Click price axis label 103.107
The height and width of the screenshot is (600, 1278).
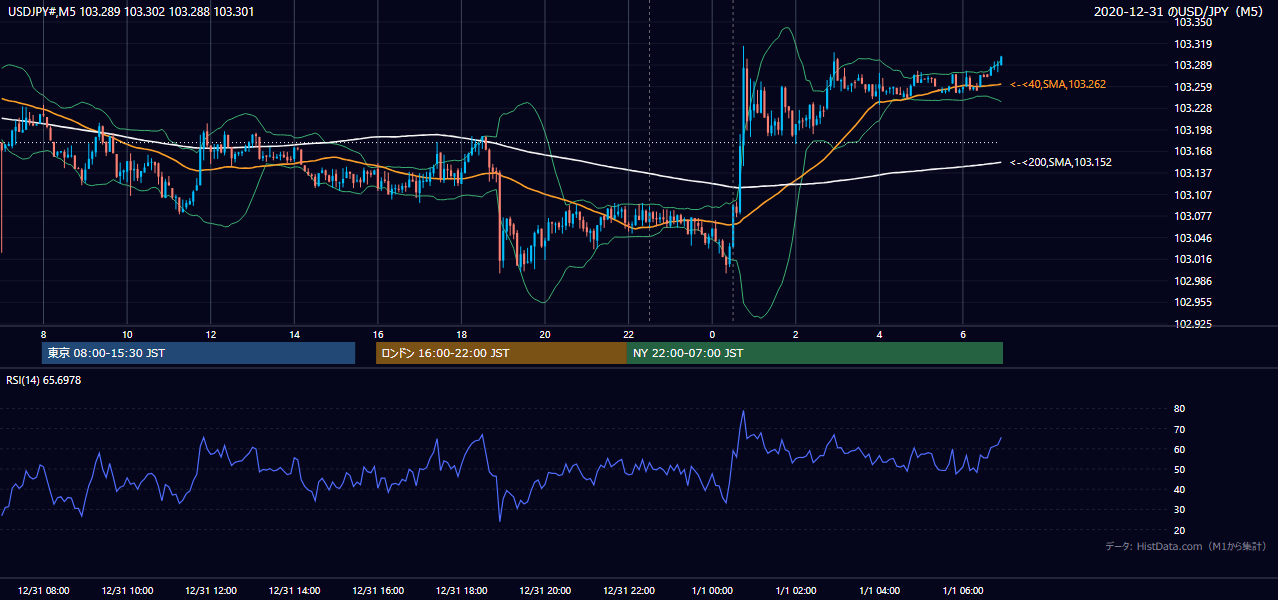1193,195
